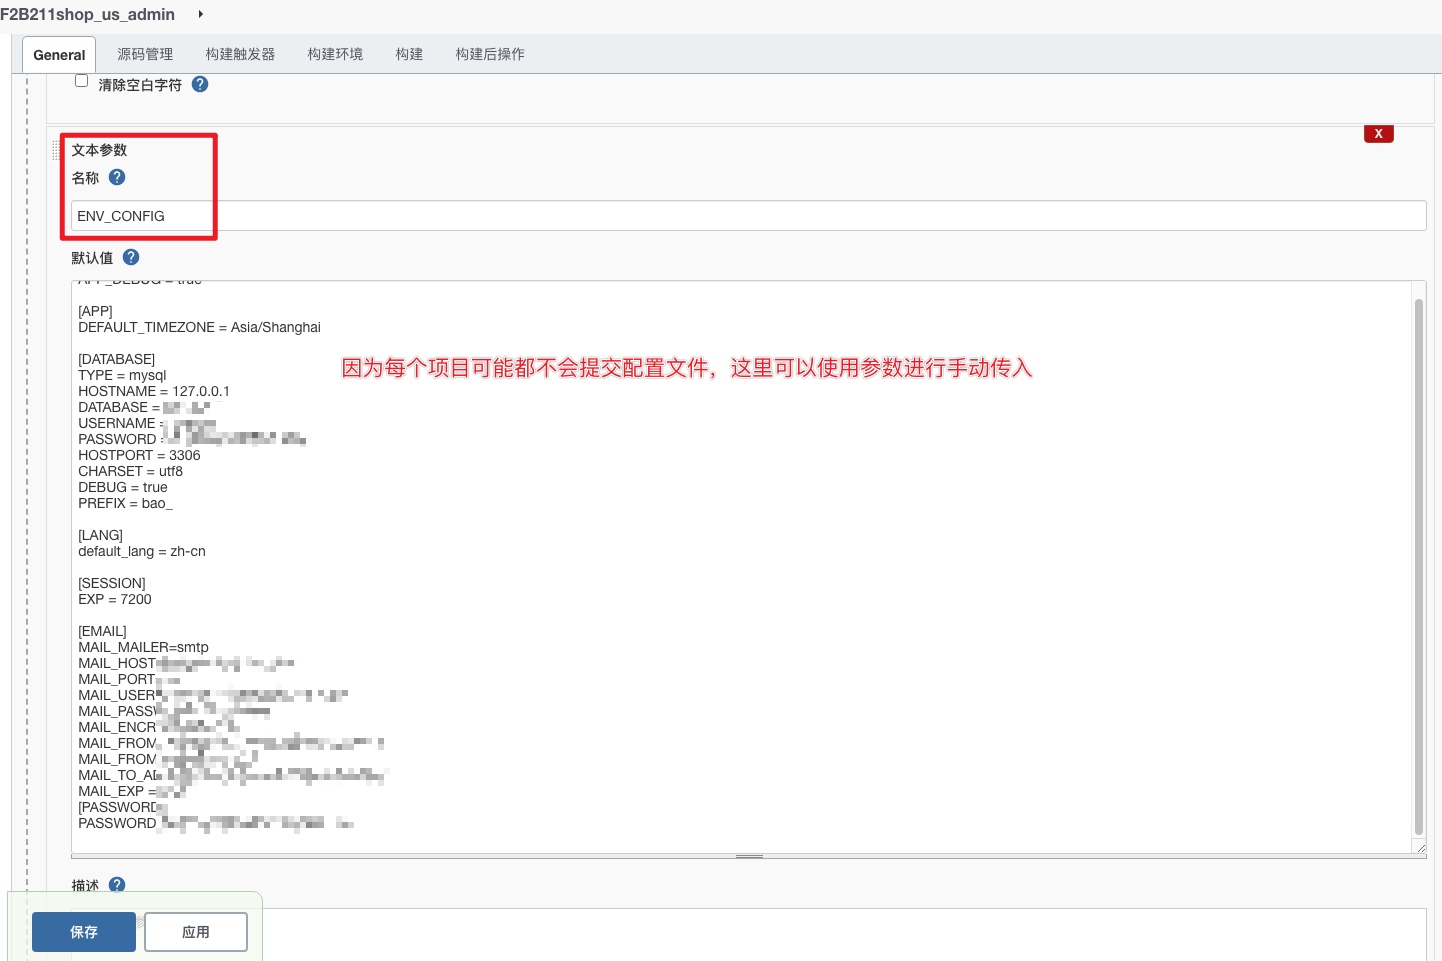
Task: Switch to the 构建 tab
Action: tap(409, 54)
